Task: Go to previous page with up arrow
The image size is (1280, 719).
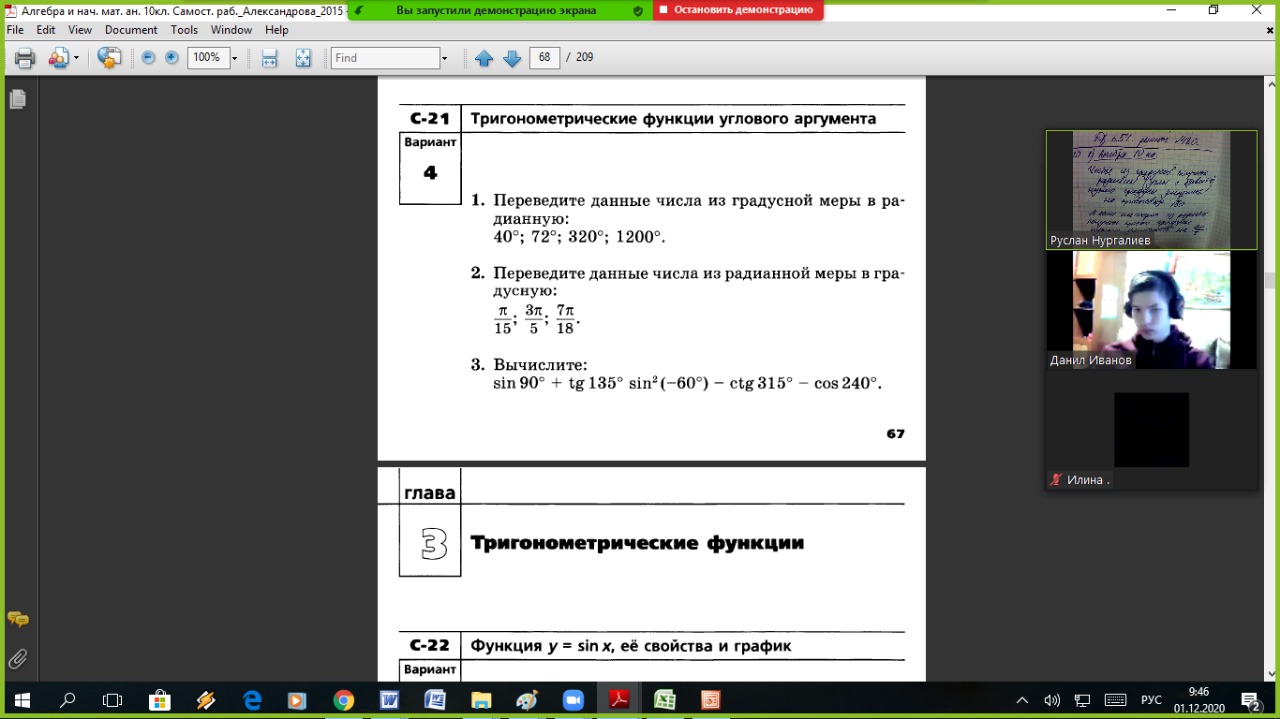Action: pos(484,58)
